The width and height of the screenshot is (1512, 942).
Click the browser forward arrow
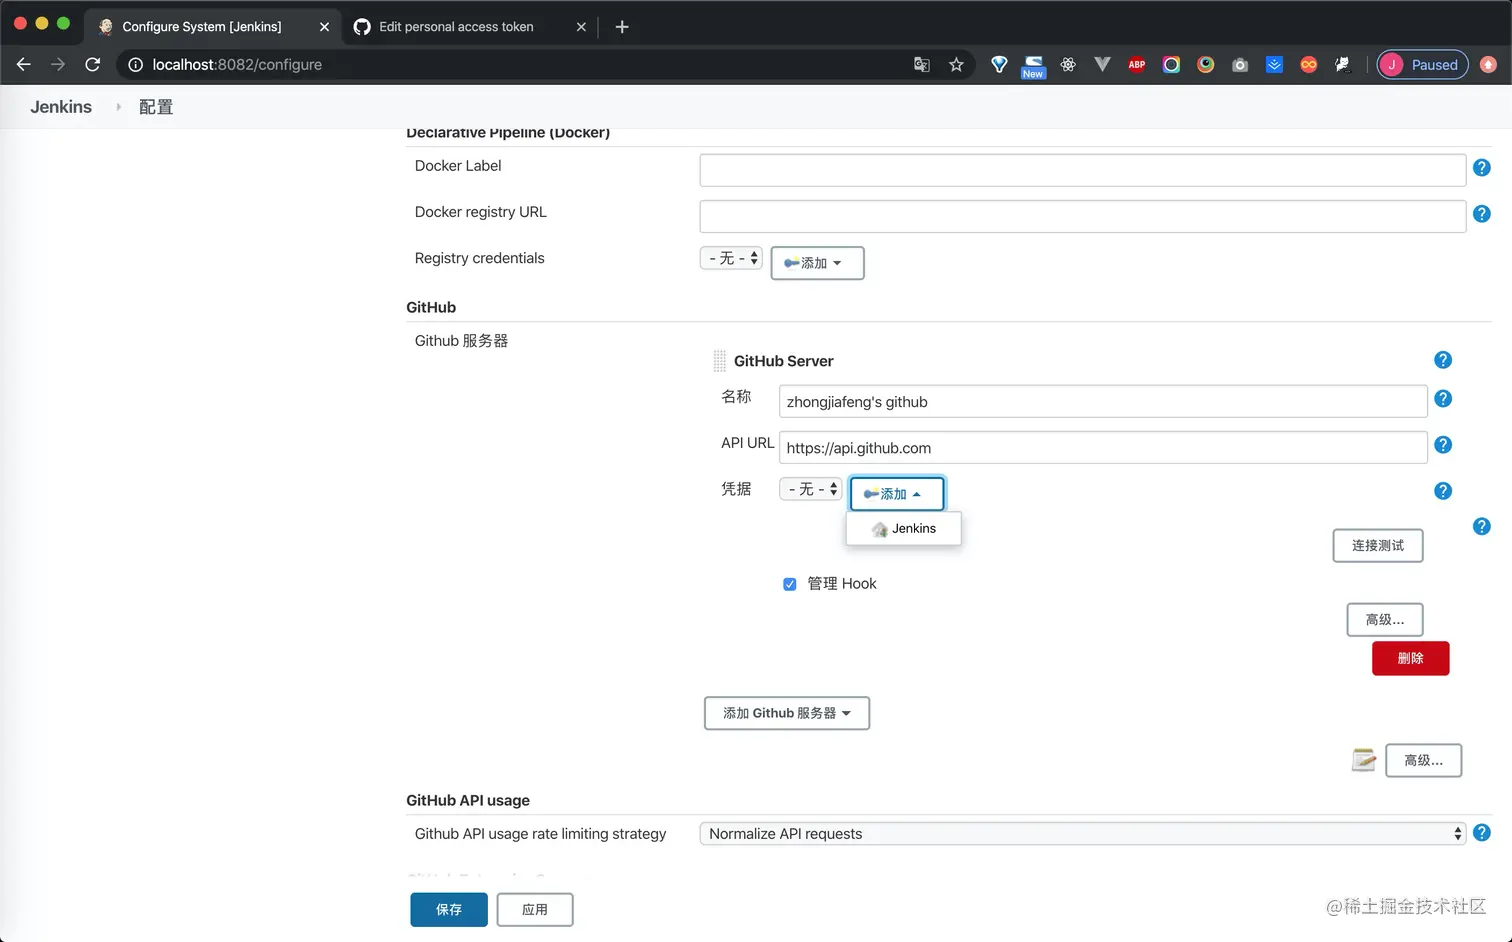pos(58,65)
